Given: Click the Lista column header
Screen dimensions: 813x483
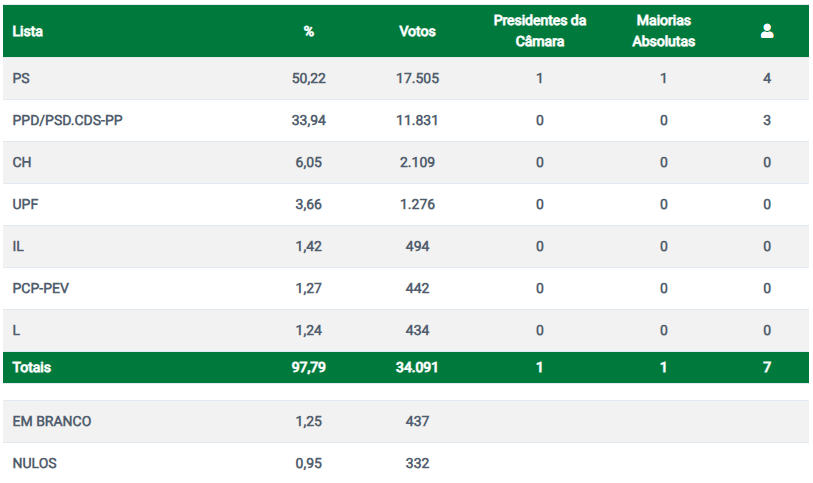Looking at the screenshot, I should click(28, 31).
